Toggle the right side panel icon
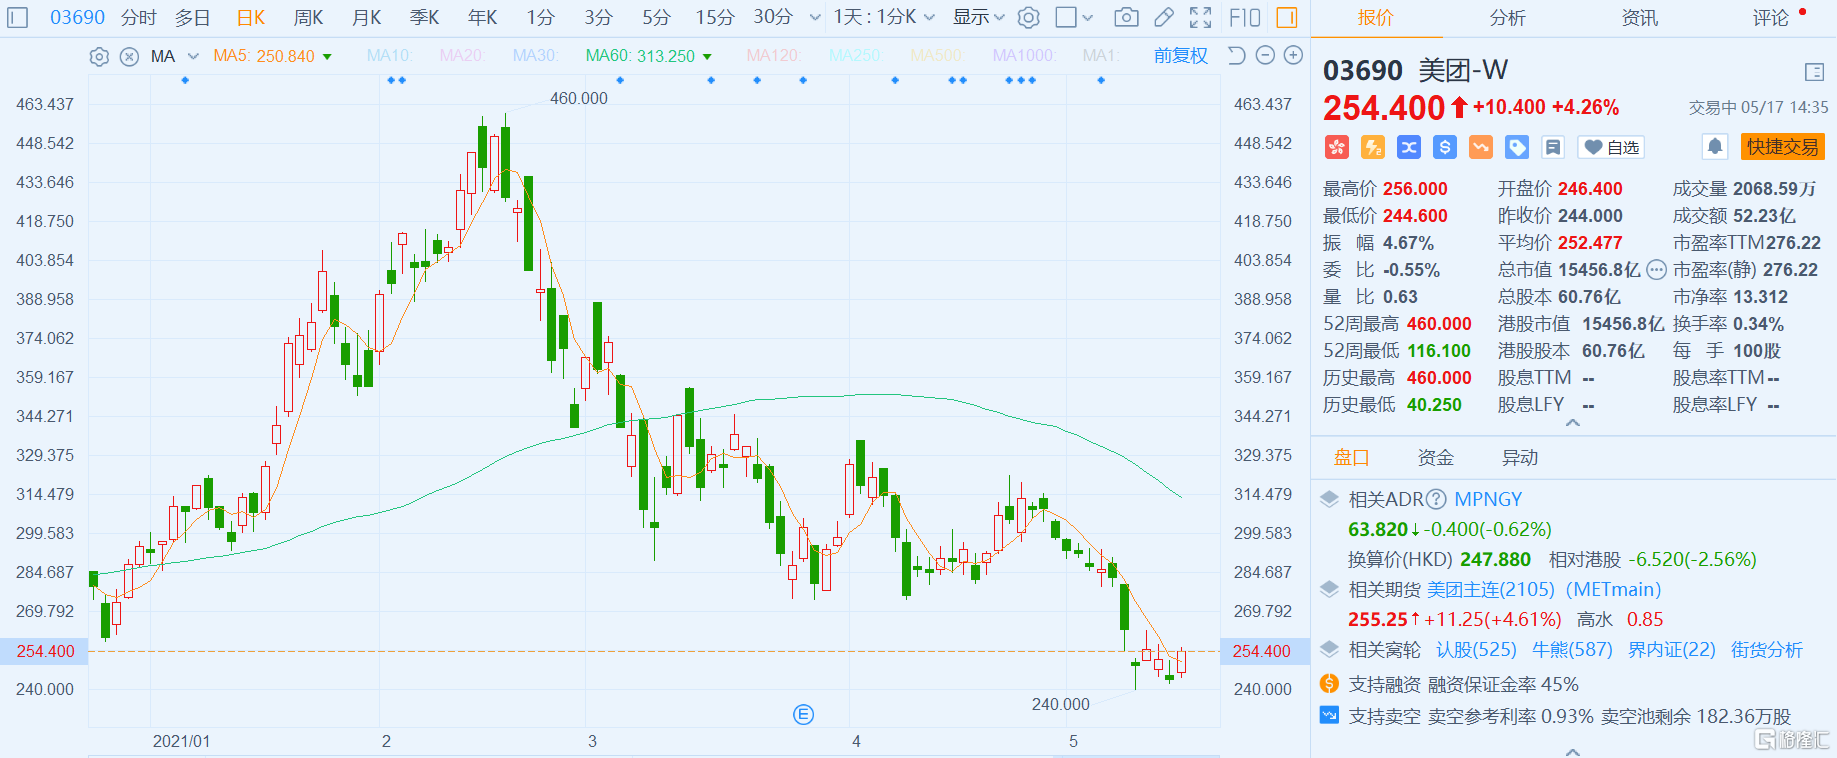Screen dimensions: 1837x758 pos(1287,17)
